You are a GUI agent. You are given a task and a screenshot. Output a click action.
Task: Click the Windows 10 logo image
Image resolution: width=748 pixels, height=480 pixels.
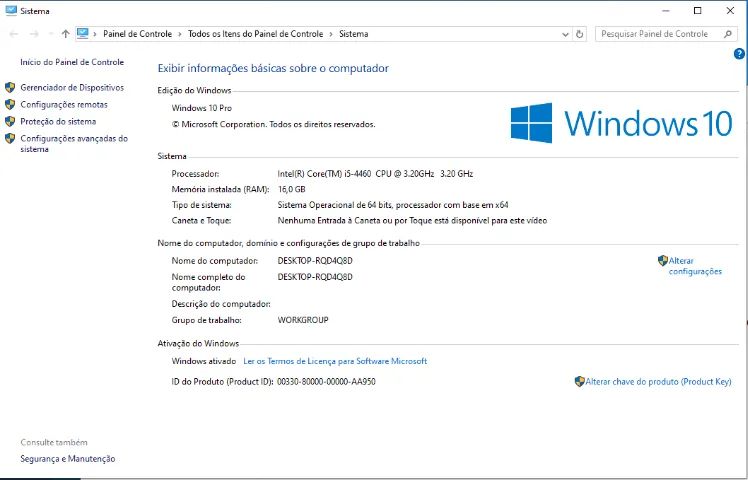coord(621,123)
